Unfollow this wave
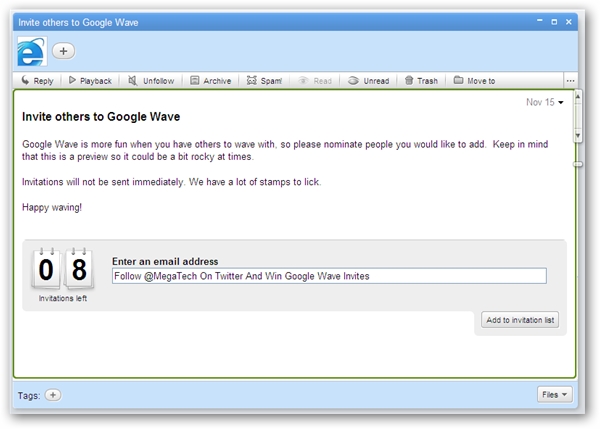Viewport: 600px width, 429px height. coord(151,81)
